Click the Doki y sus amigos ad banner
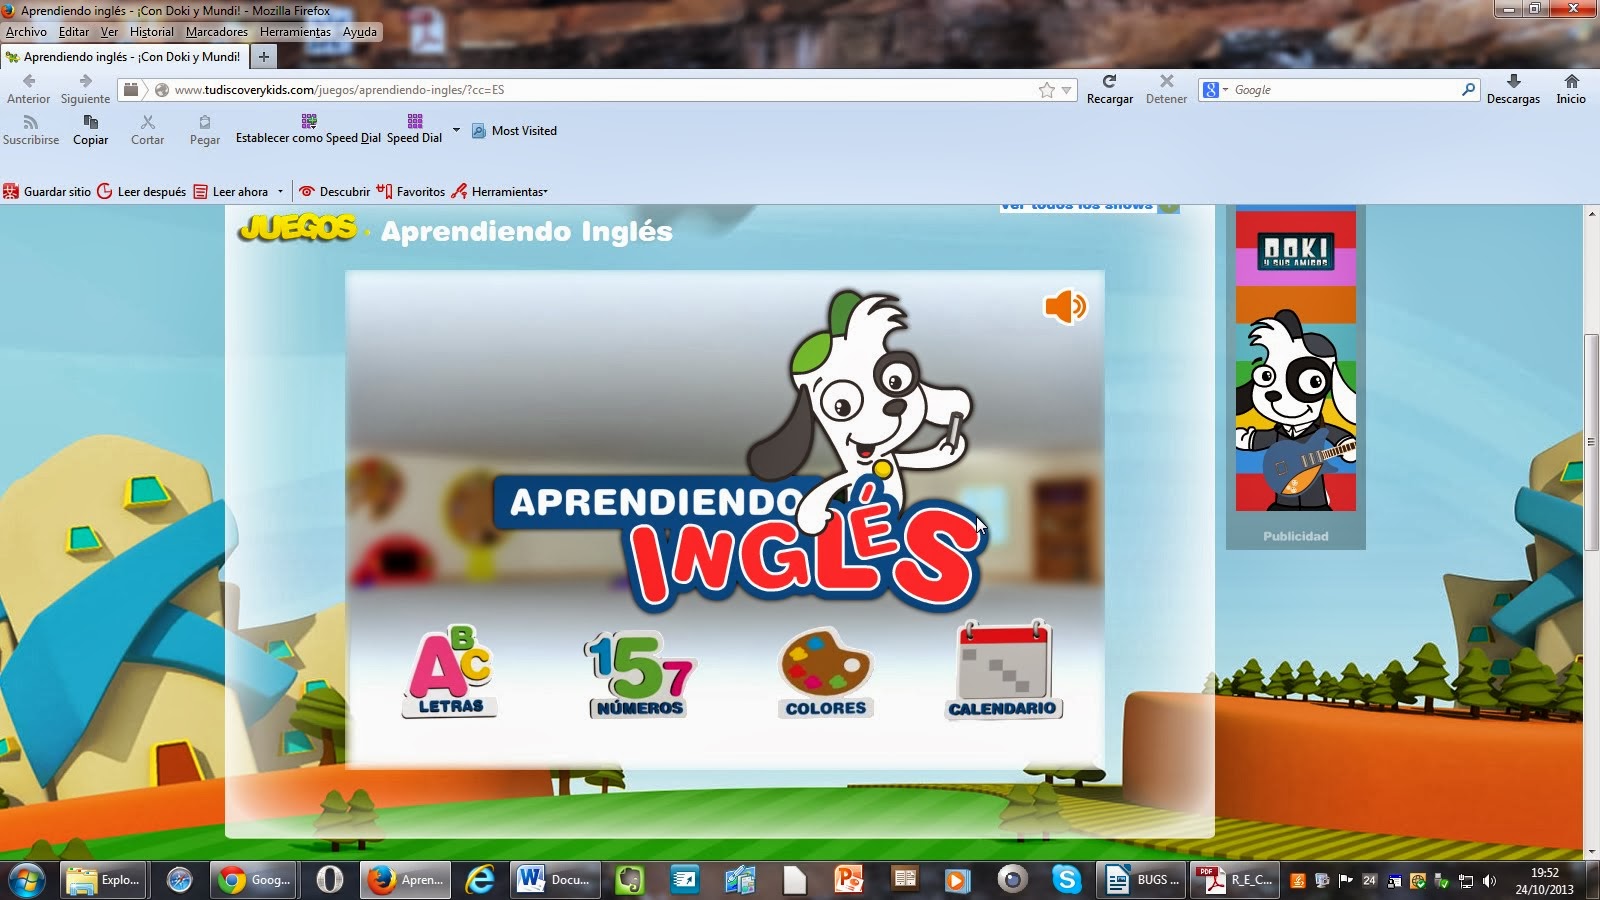This screenshot has width=1600, height=900. (1295, 360)
